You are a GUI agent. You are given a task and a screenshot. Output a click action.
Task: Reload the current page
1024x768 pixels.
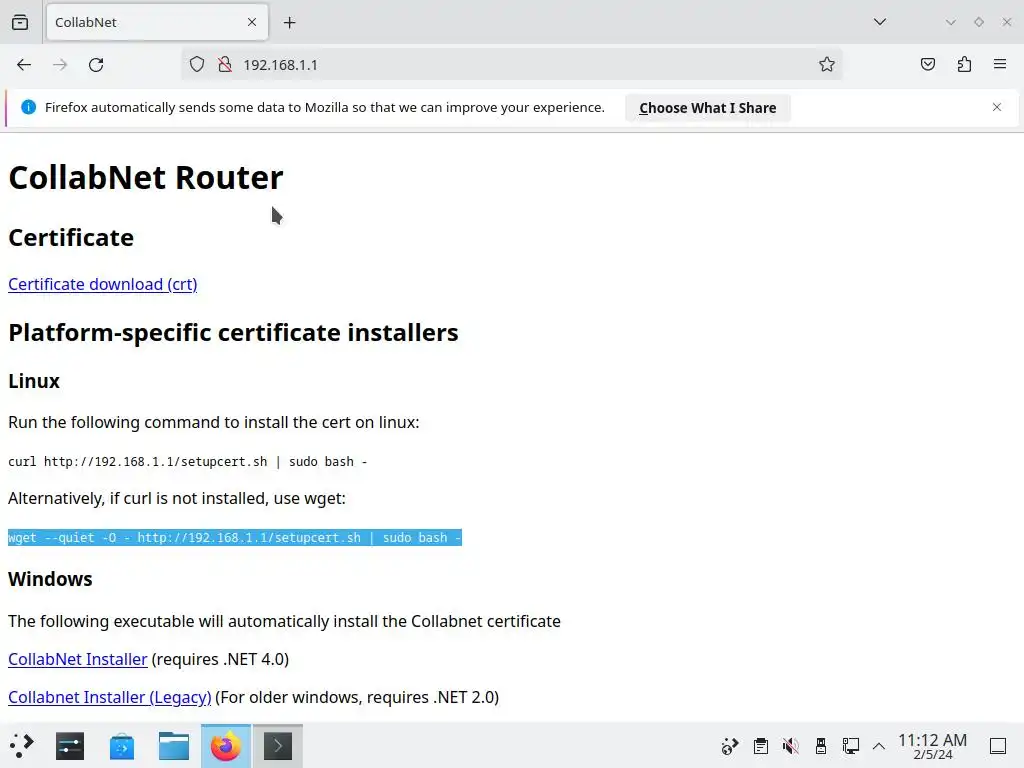(x=96, y=65)
